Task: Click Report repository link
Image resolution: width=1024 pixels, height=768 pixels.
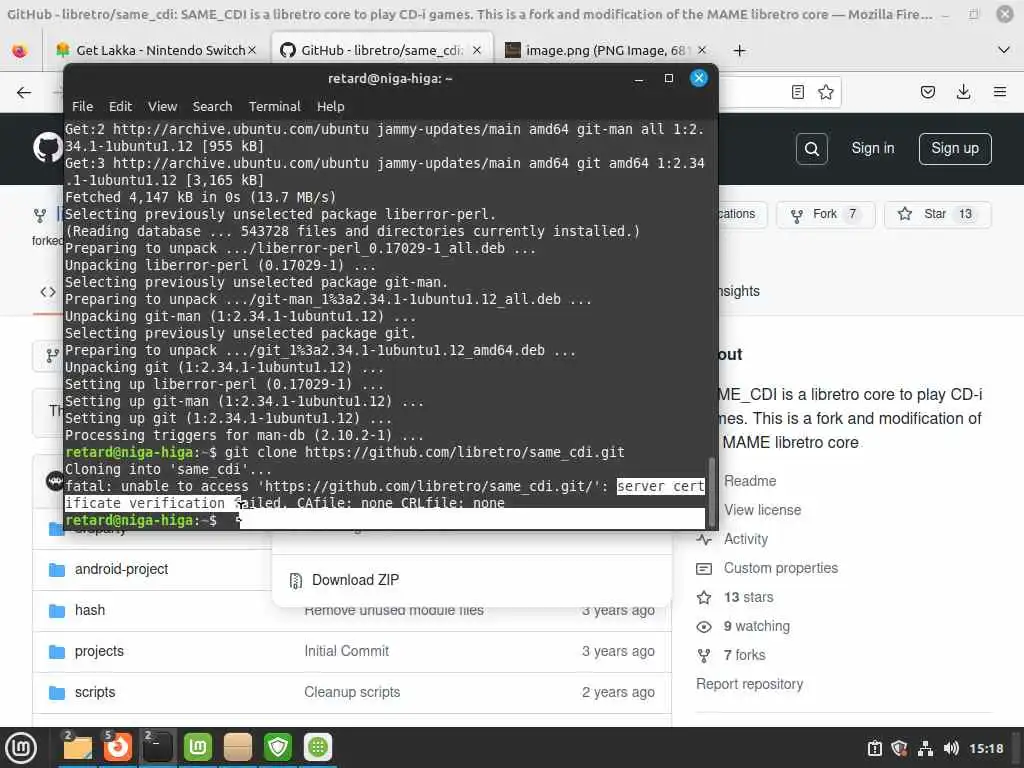Action: (x=749, y=684)
